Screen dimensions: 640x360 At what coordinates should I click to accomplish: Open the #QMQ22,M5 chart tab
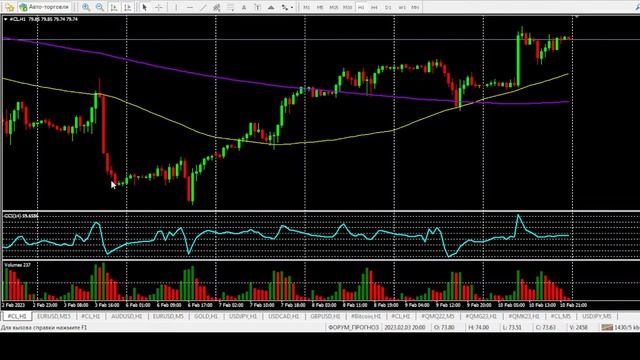(438, 316)
